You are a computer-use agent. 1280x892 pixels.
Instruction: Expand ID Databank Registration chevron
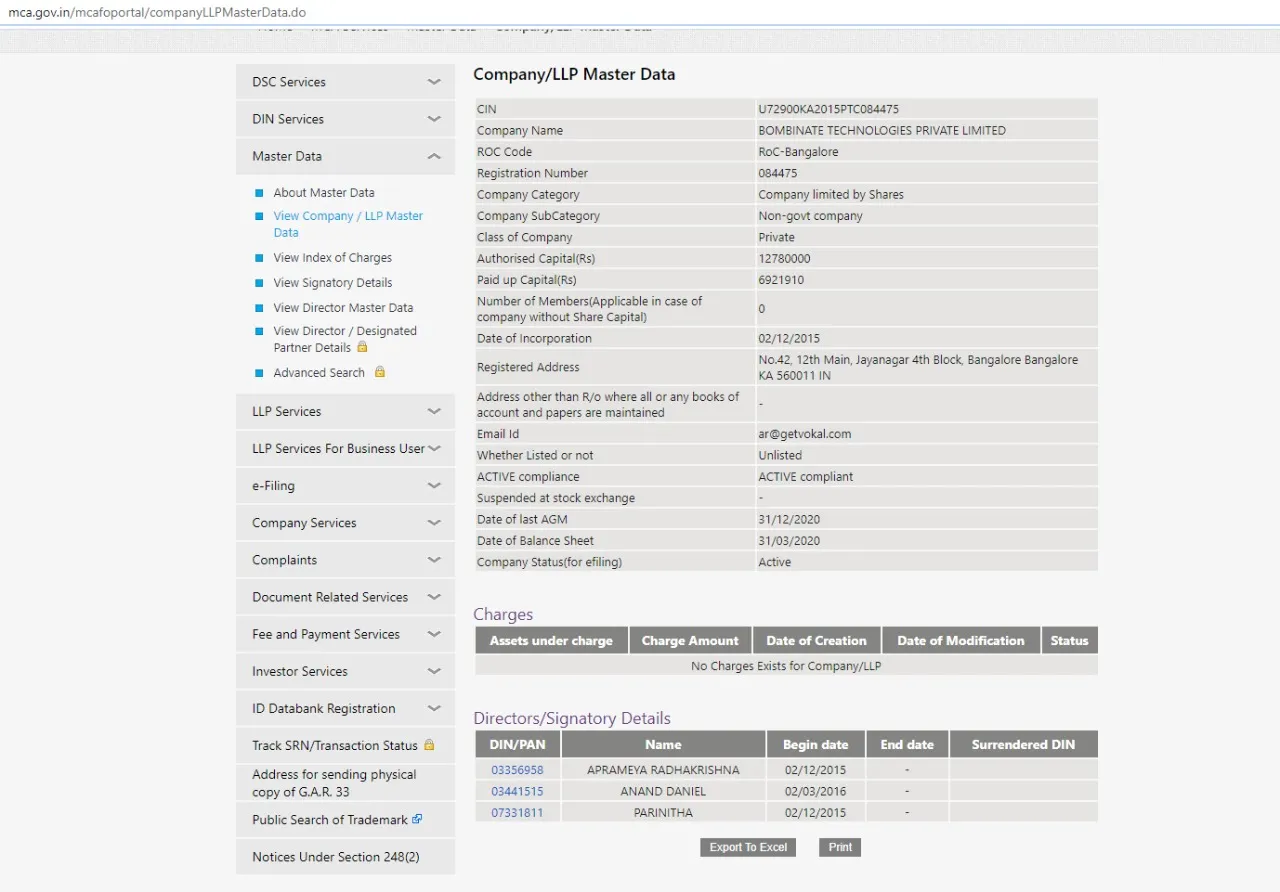tap(433, 708)
